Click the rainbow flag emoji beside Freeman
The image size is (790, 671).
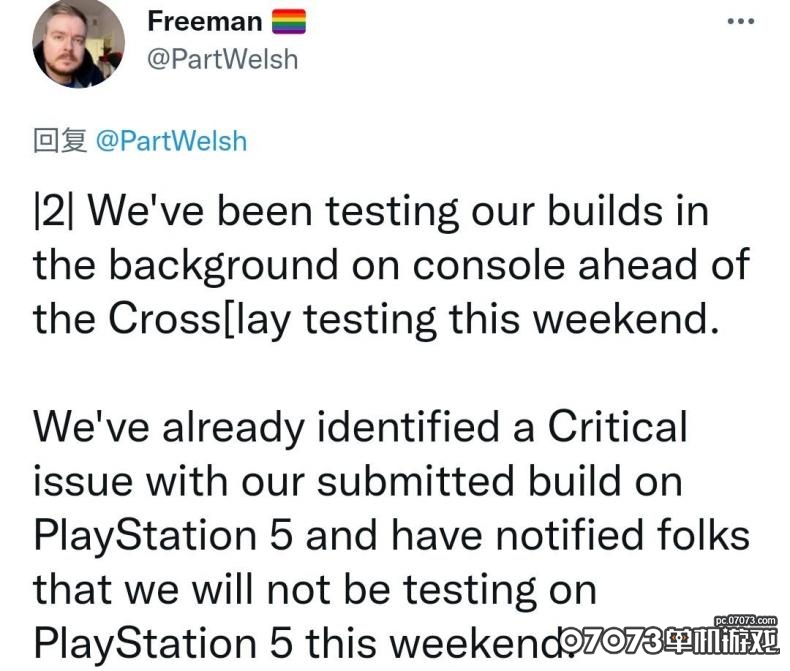point(289,22)
